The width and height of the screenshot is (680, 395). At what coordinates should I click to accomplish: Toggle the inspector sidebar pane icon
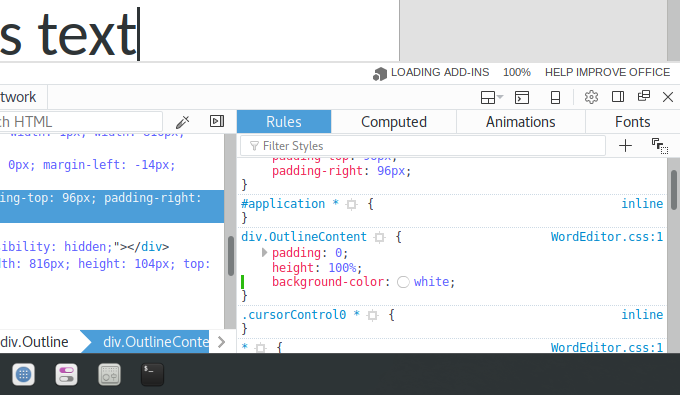(217, 121)
